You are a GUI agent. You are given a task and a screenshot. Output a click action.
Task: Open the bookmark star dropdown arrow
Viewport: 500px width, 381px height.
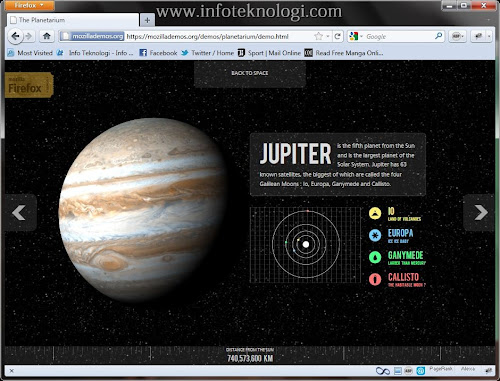[x=328, y=36]
